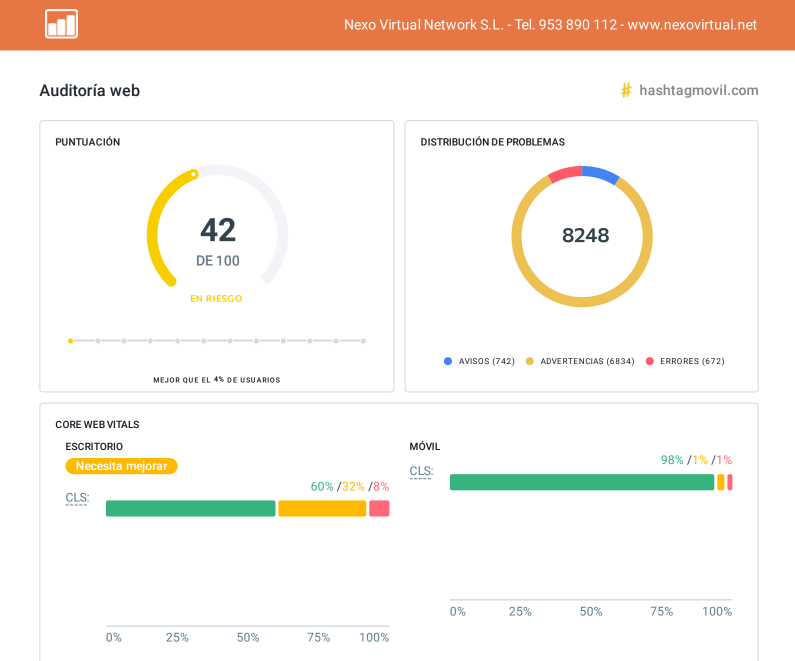This screenshot has width=795, height=661.
Task: Click the yellow dot on percentile line
Action: [71, 341]
